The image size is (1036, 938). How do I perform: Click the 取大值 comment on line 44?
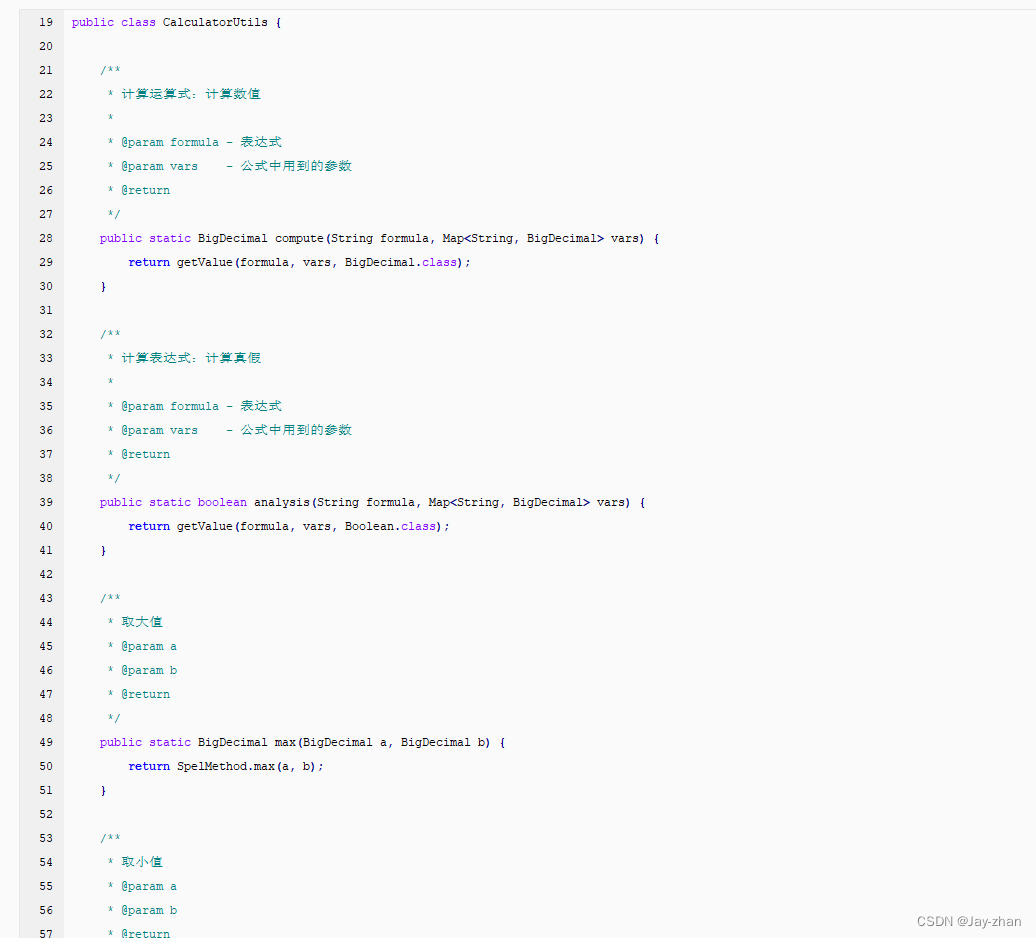click(x=141, y=622)
